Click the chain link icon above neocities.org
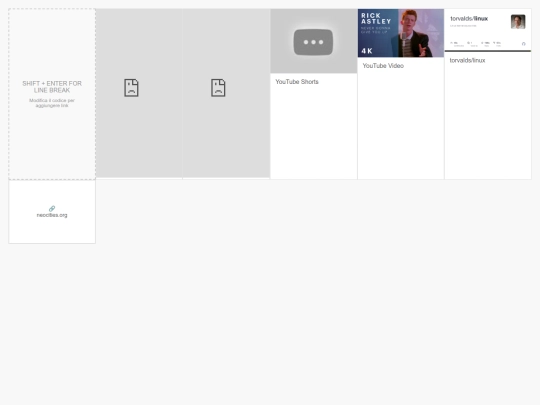The image size is (540, 405). pyautogui.click(x=52, y=208)
